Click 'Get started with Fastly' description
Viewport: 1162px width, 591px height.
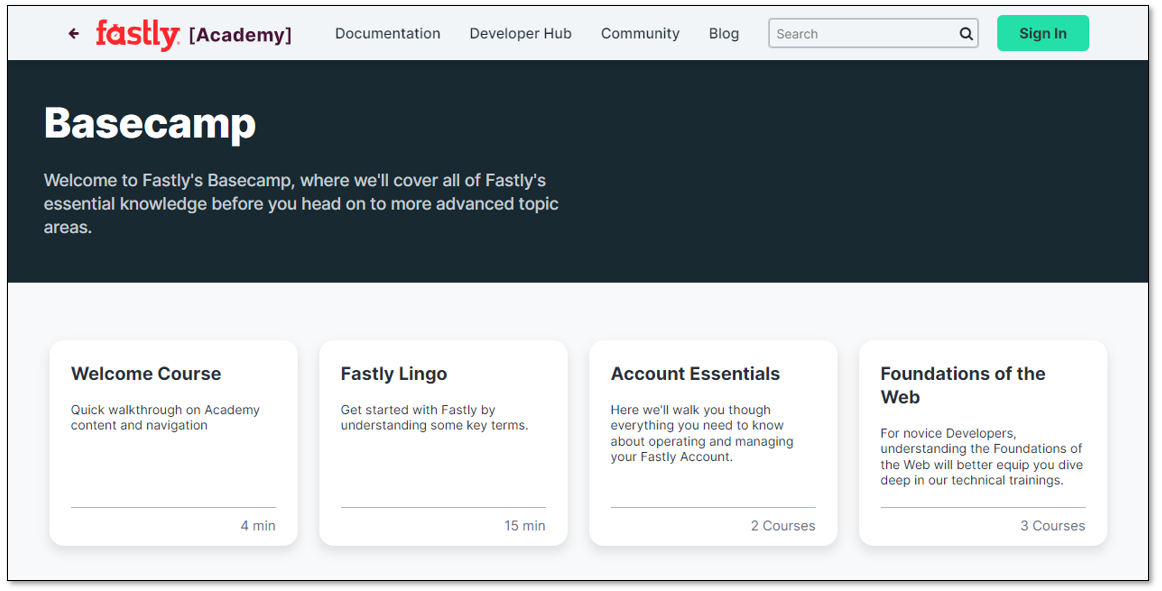click(434, 417)
